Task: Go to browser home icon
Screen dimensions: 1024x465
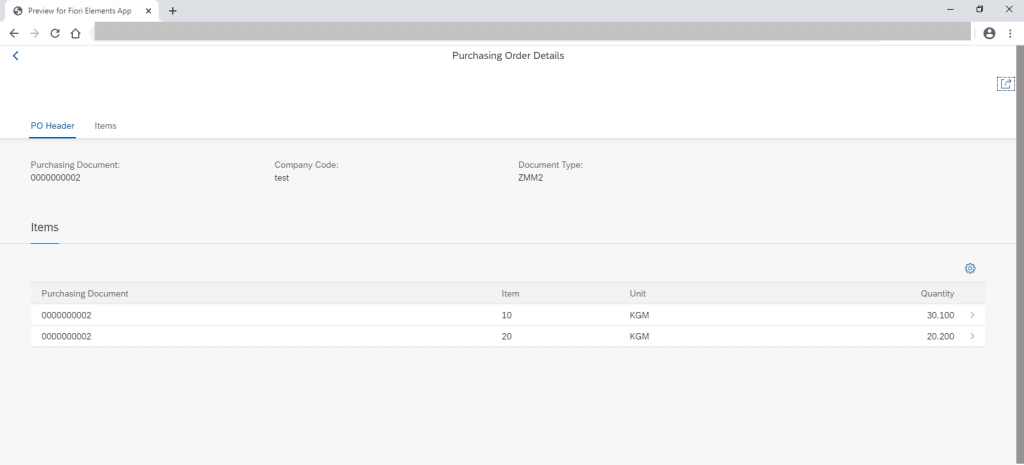Action: tap(76, 33)
